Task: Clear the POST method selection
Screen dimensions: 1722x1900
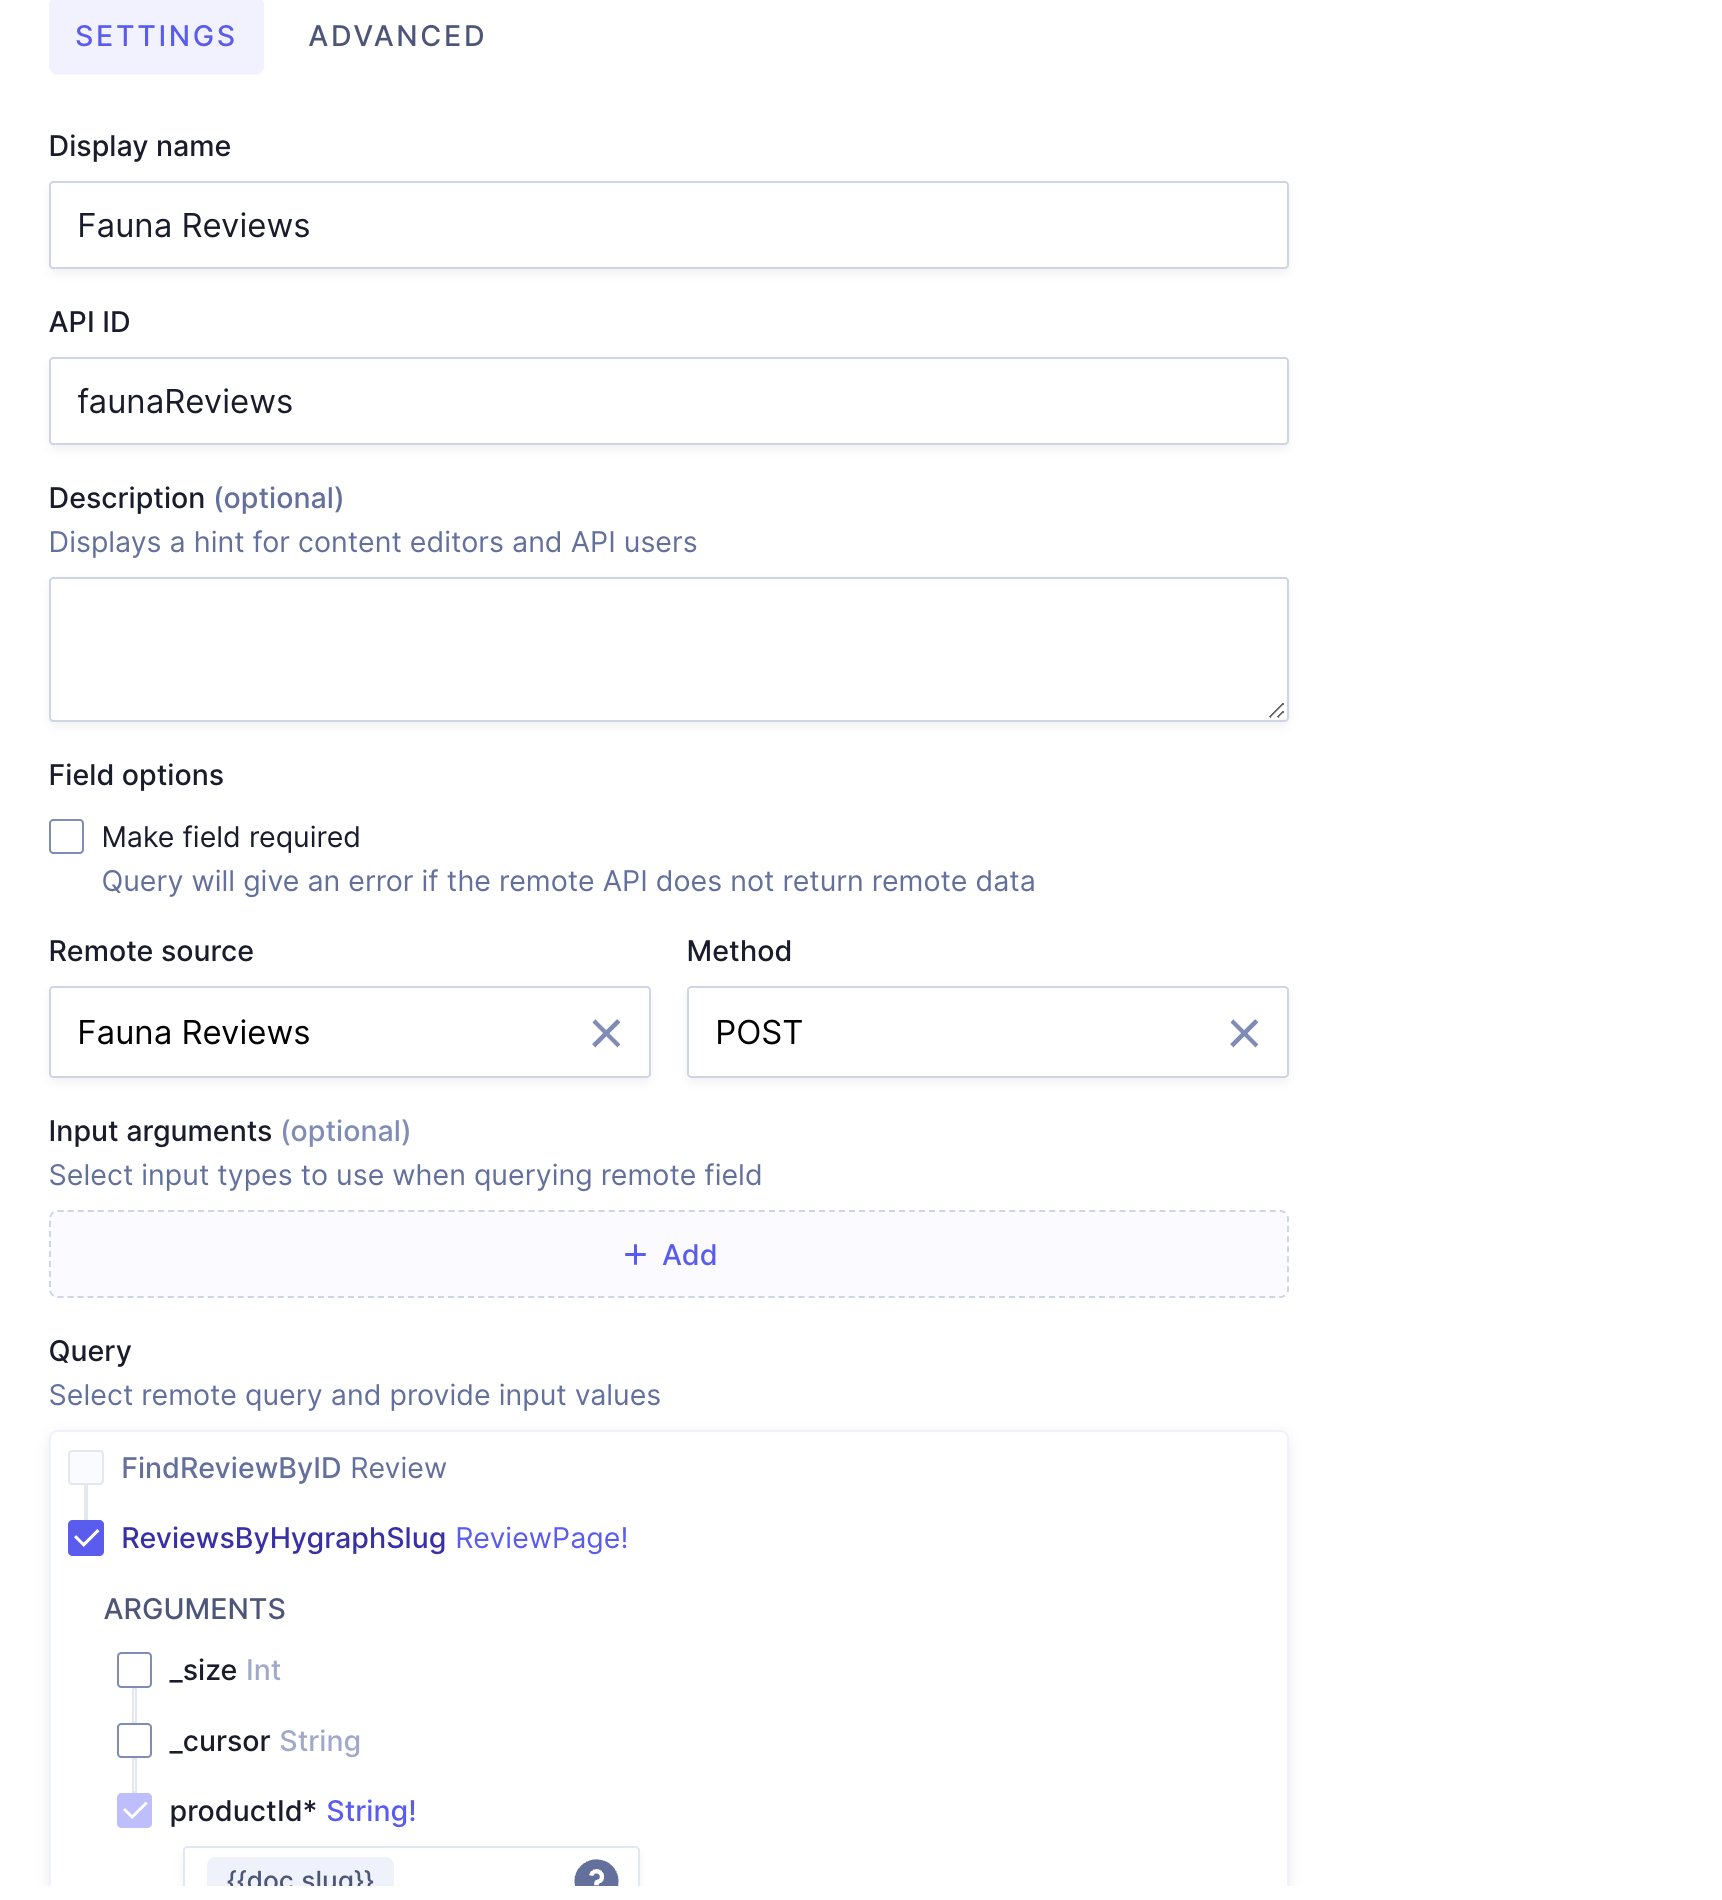Action: [1244, 1032]
